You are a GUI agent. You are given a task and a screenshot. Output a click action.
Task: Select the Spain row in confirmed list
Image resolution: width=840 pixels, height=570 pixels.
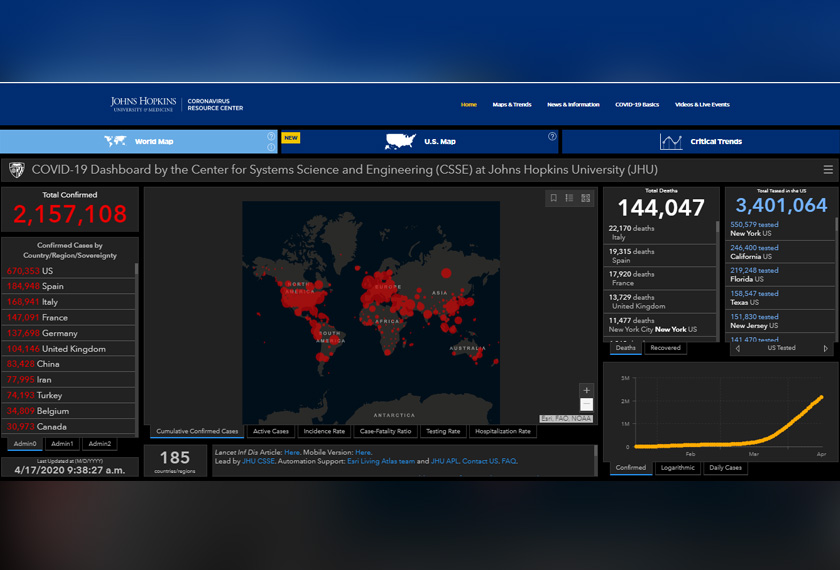69,287
